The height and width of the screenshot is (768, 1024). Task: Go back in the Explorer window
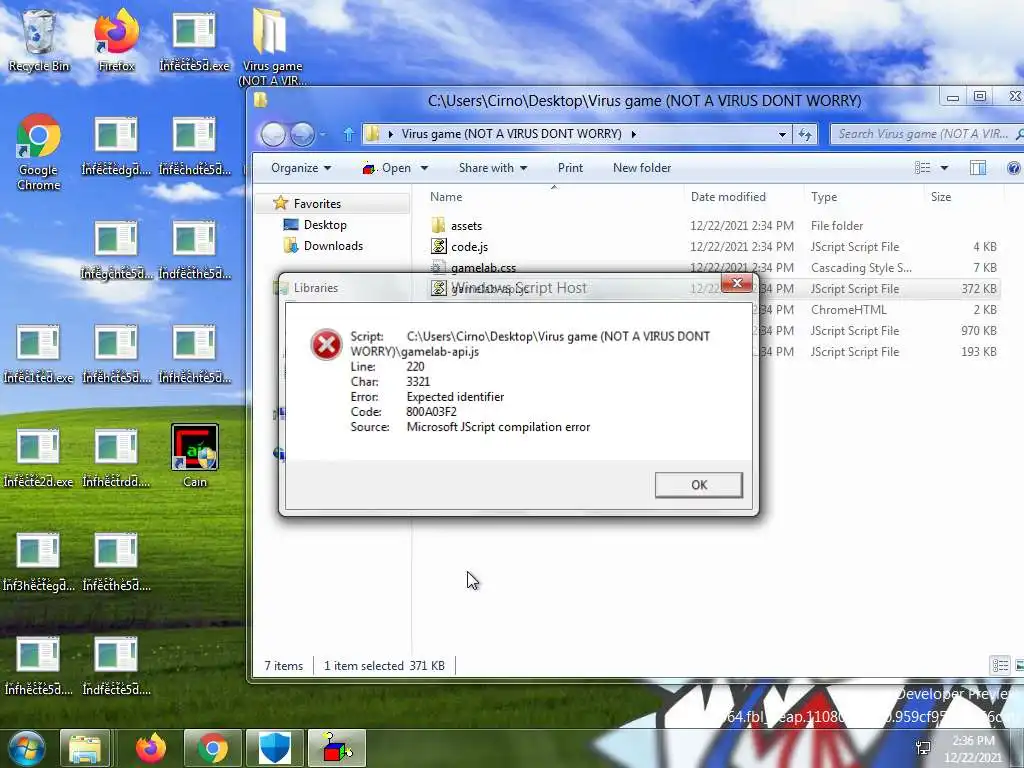[273, 135]
